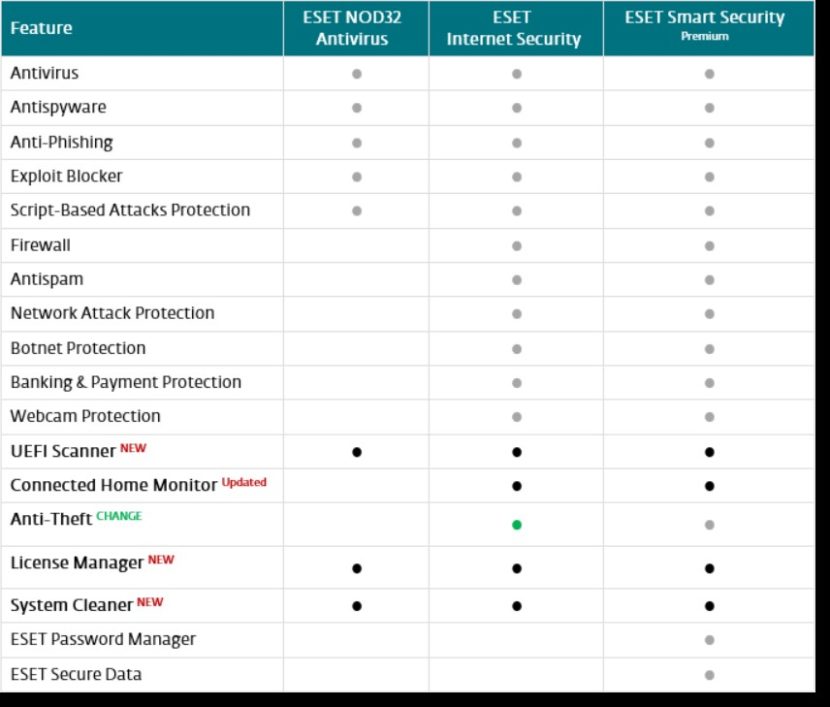This screenshot has width=830, height=707.
Task: Toggle the Botnet Protection indicator for Internet Security
Action: 516,348
